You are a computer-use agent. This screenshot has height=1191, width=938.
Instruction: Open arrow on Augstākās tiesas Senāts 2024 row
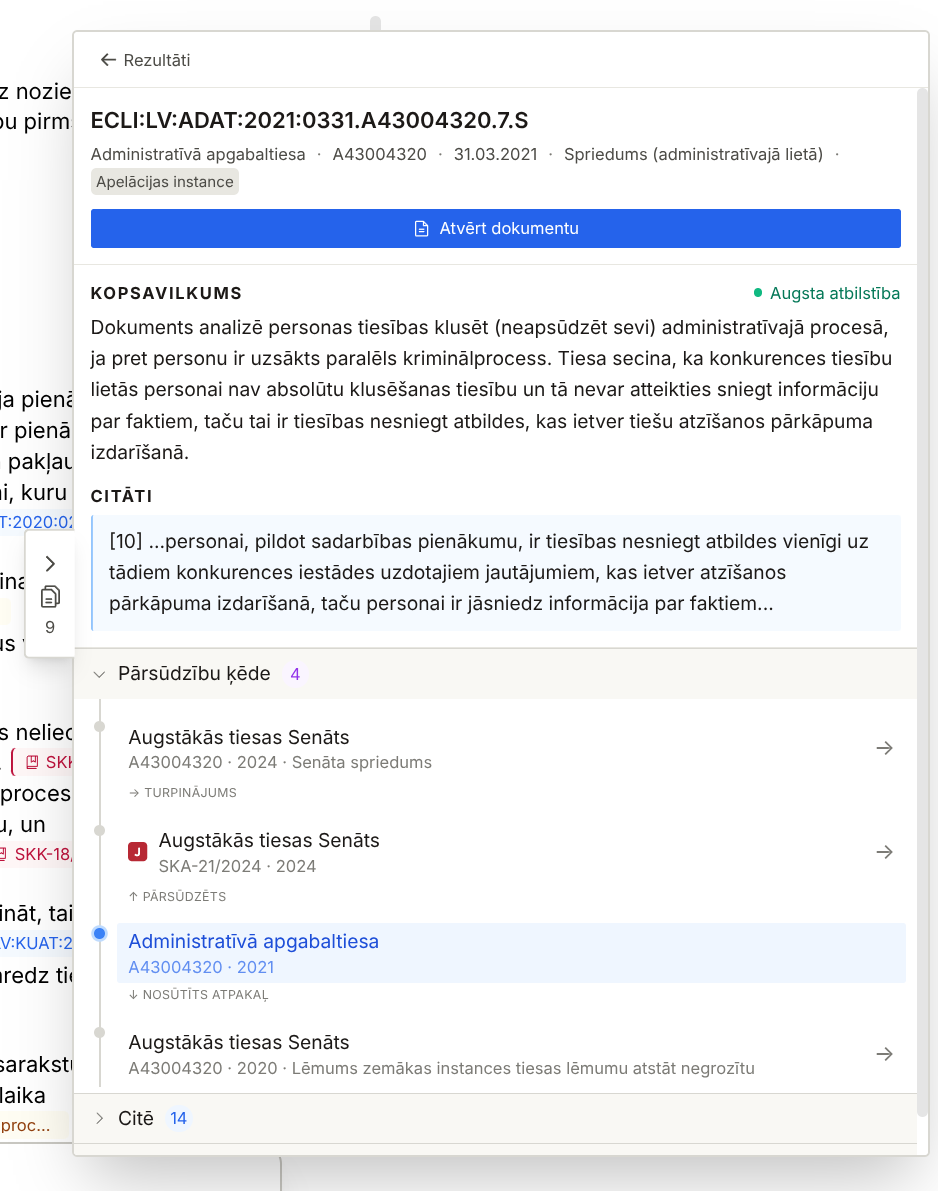tap(884, 748)
